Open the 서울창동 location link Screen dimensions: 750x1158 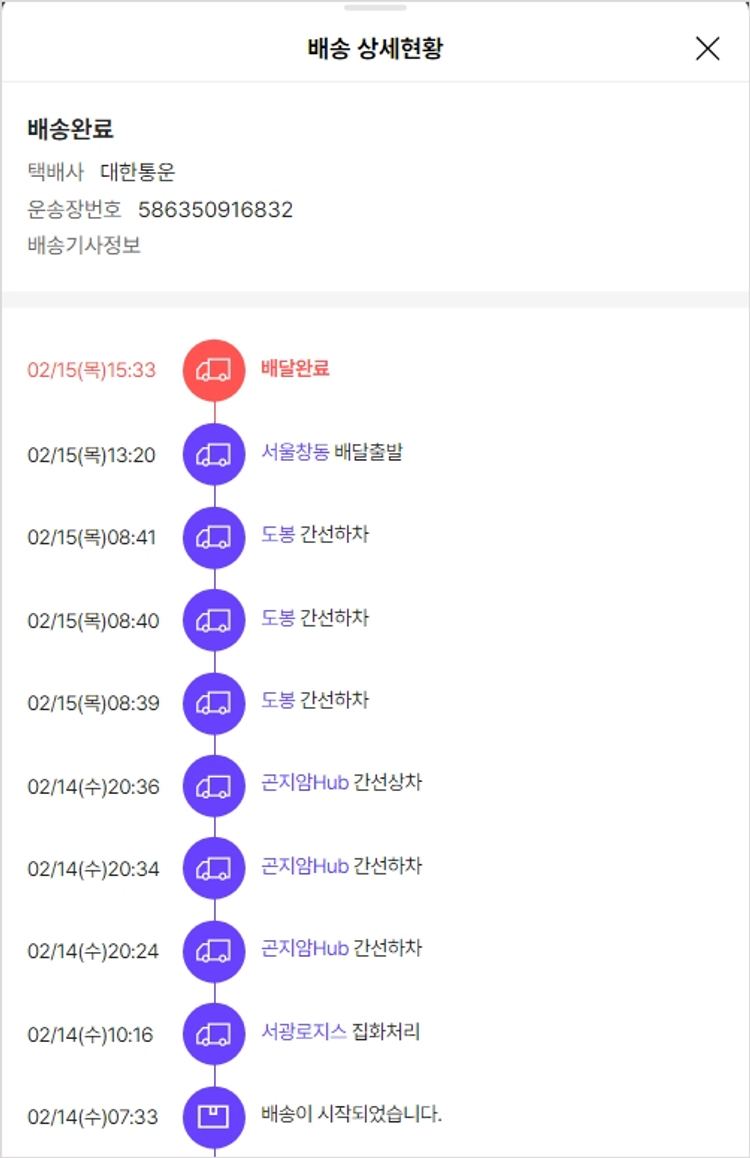[295, 453]
